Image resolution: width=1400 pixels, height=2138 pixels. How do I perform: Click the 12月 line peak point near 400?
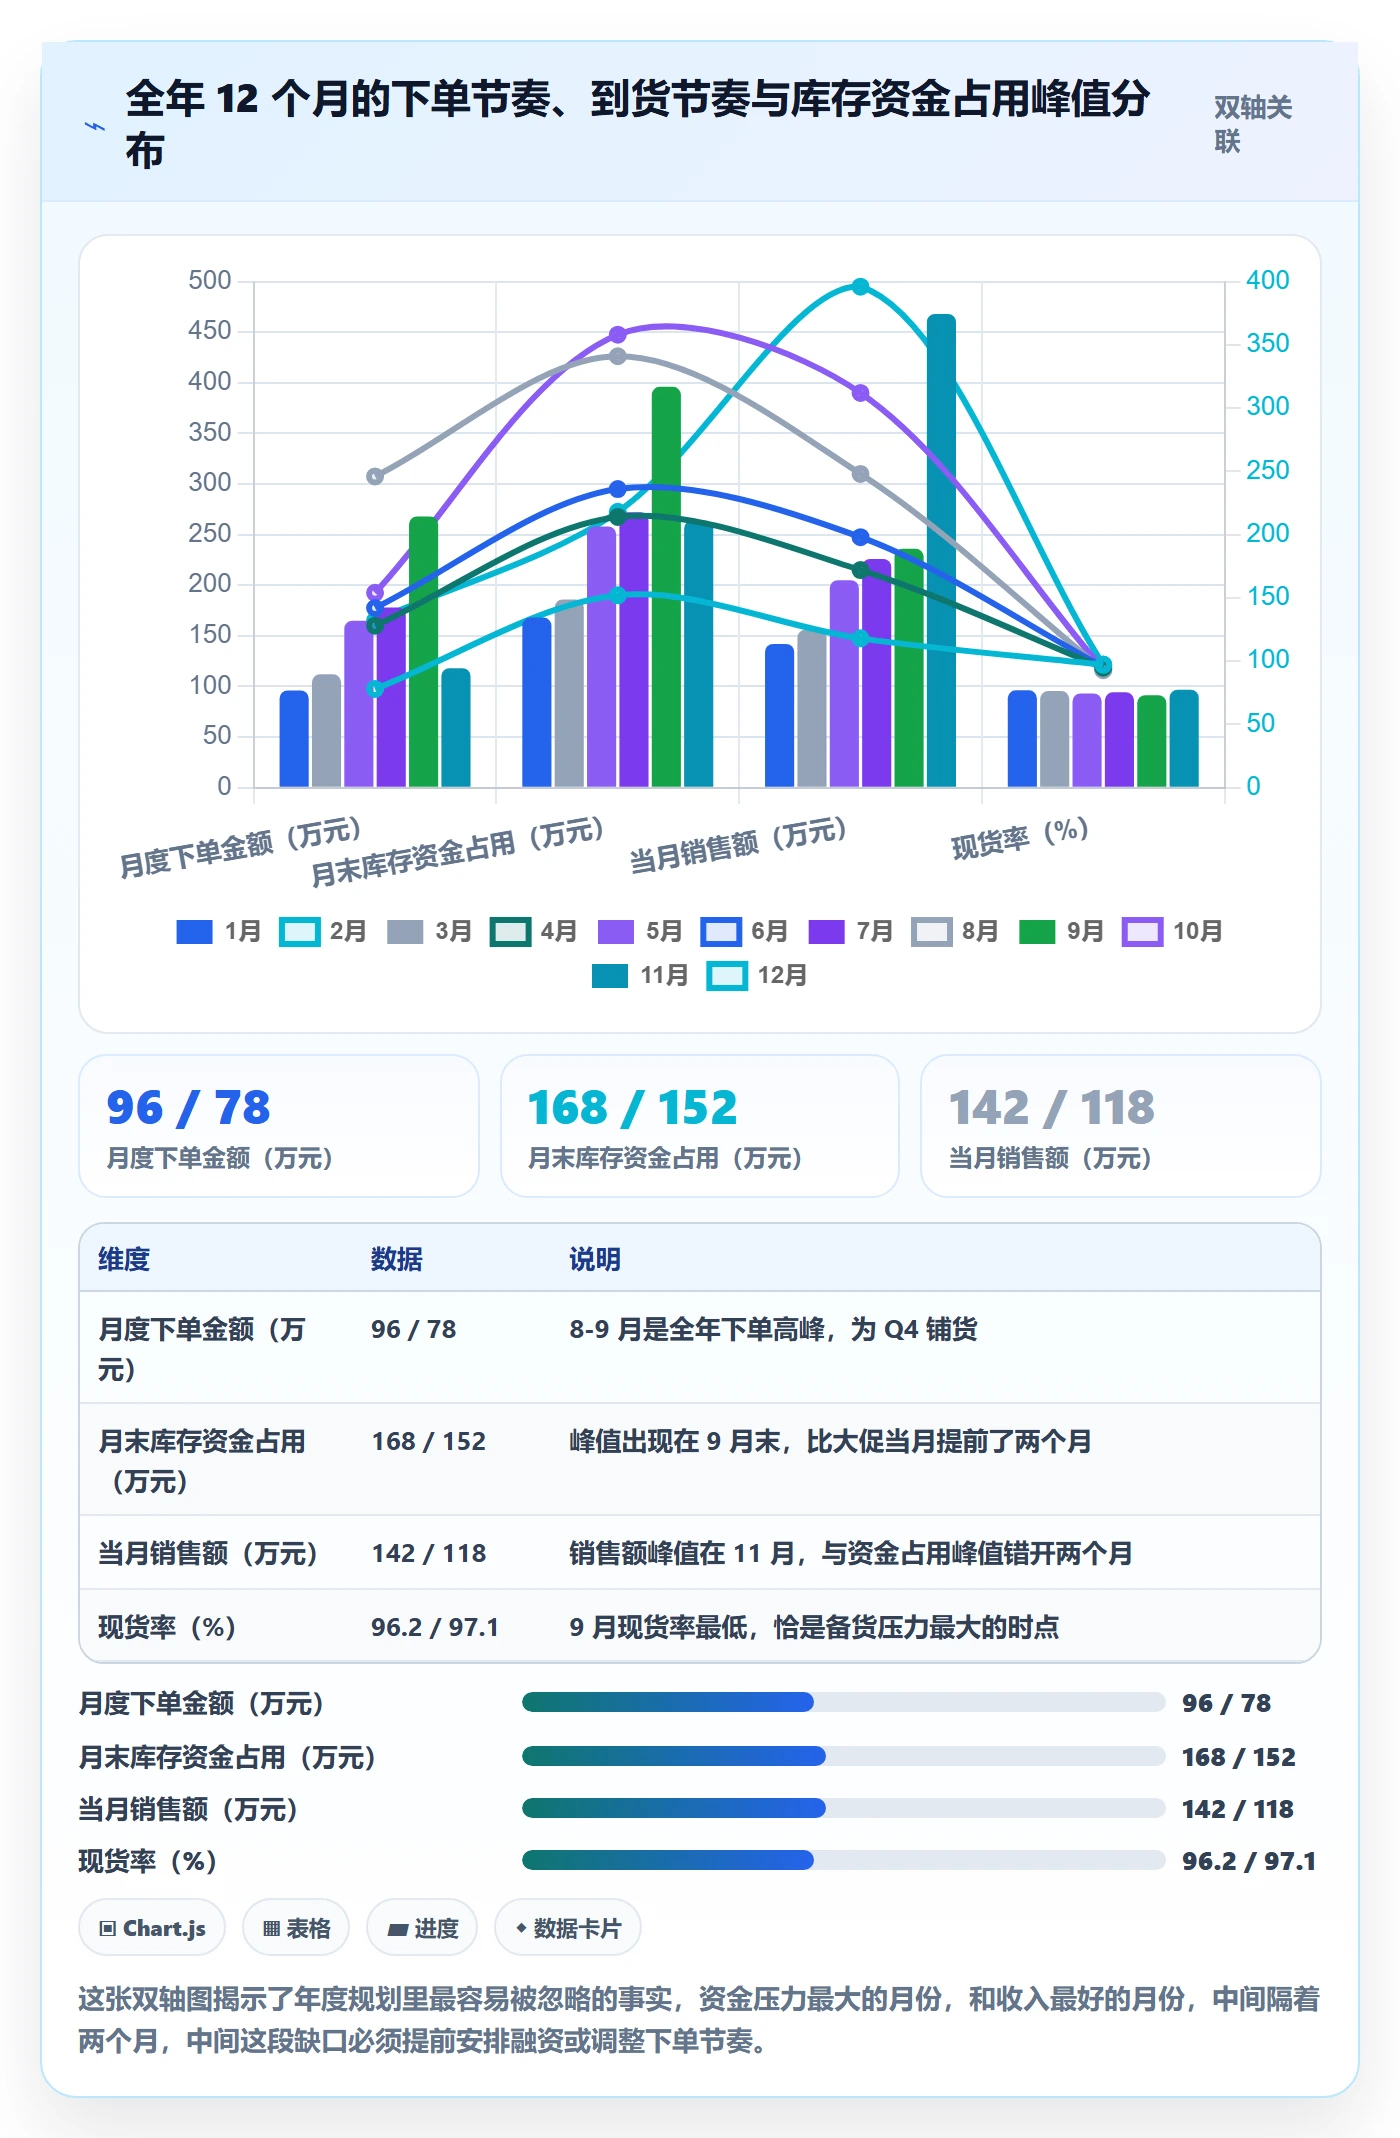[x=860, y=287]
